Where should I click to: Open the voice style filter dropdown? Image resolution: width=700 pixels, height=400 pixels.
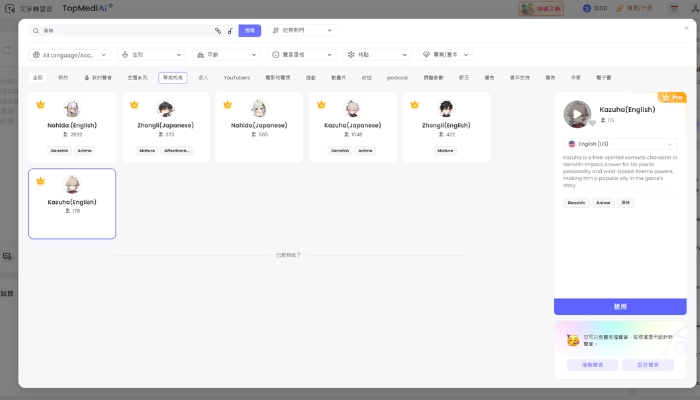(302, 54)
